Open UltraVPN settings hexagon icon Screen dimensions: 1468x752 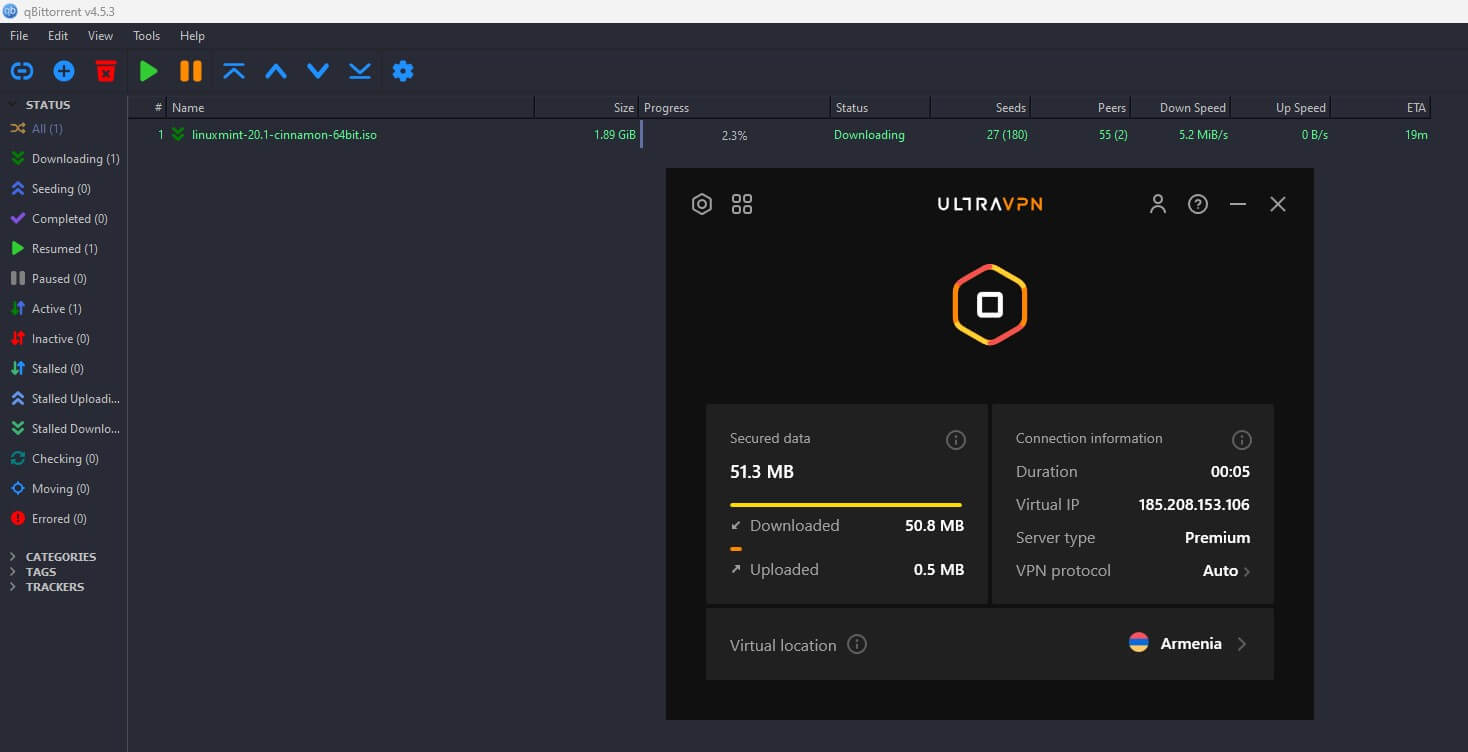(702, 204)
